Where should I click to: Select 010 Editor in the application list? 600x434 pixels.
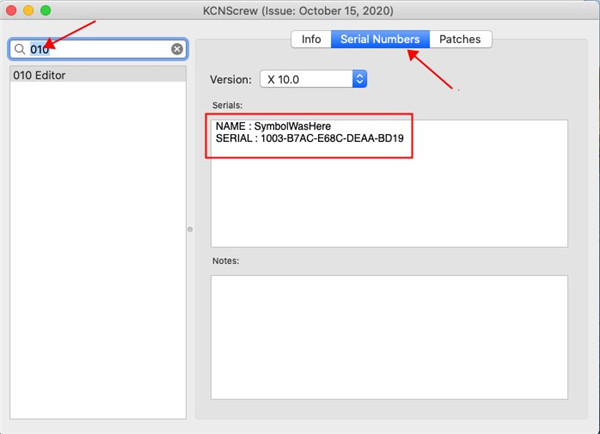coord(98,75)
